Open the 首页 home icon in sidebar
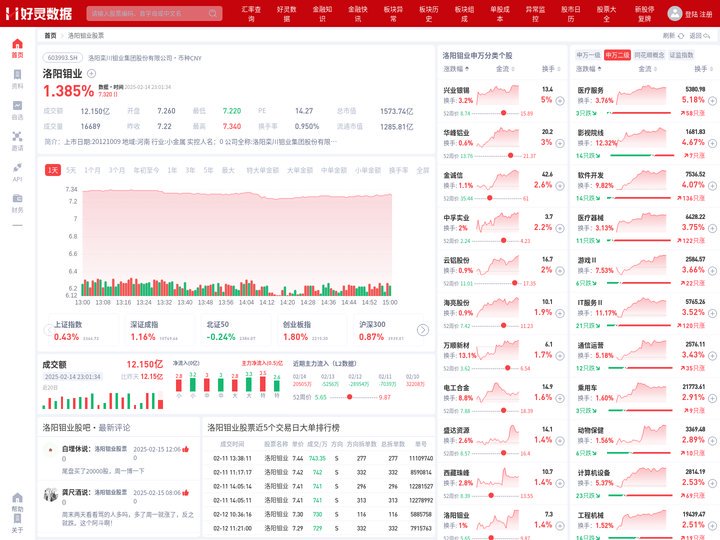Image resolution: width=720 pixels, height=540 pixels. (17, 48)
